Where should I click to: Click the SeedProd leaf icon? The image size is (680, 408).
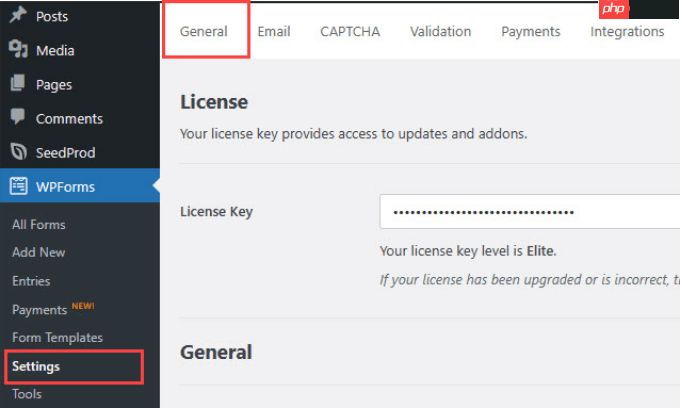tap(18, 151)
